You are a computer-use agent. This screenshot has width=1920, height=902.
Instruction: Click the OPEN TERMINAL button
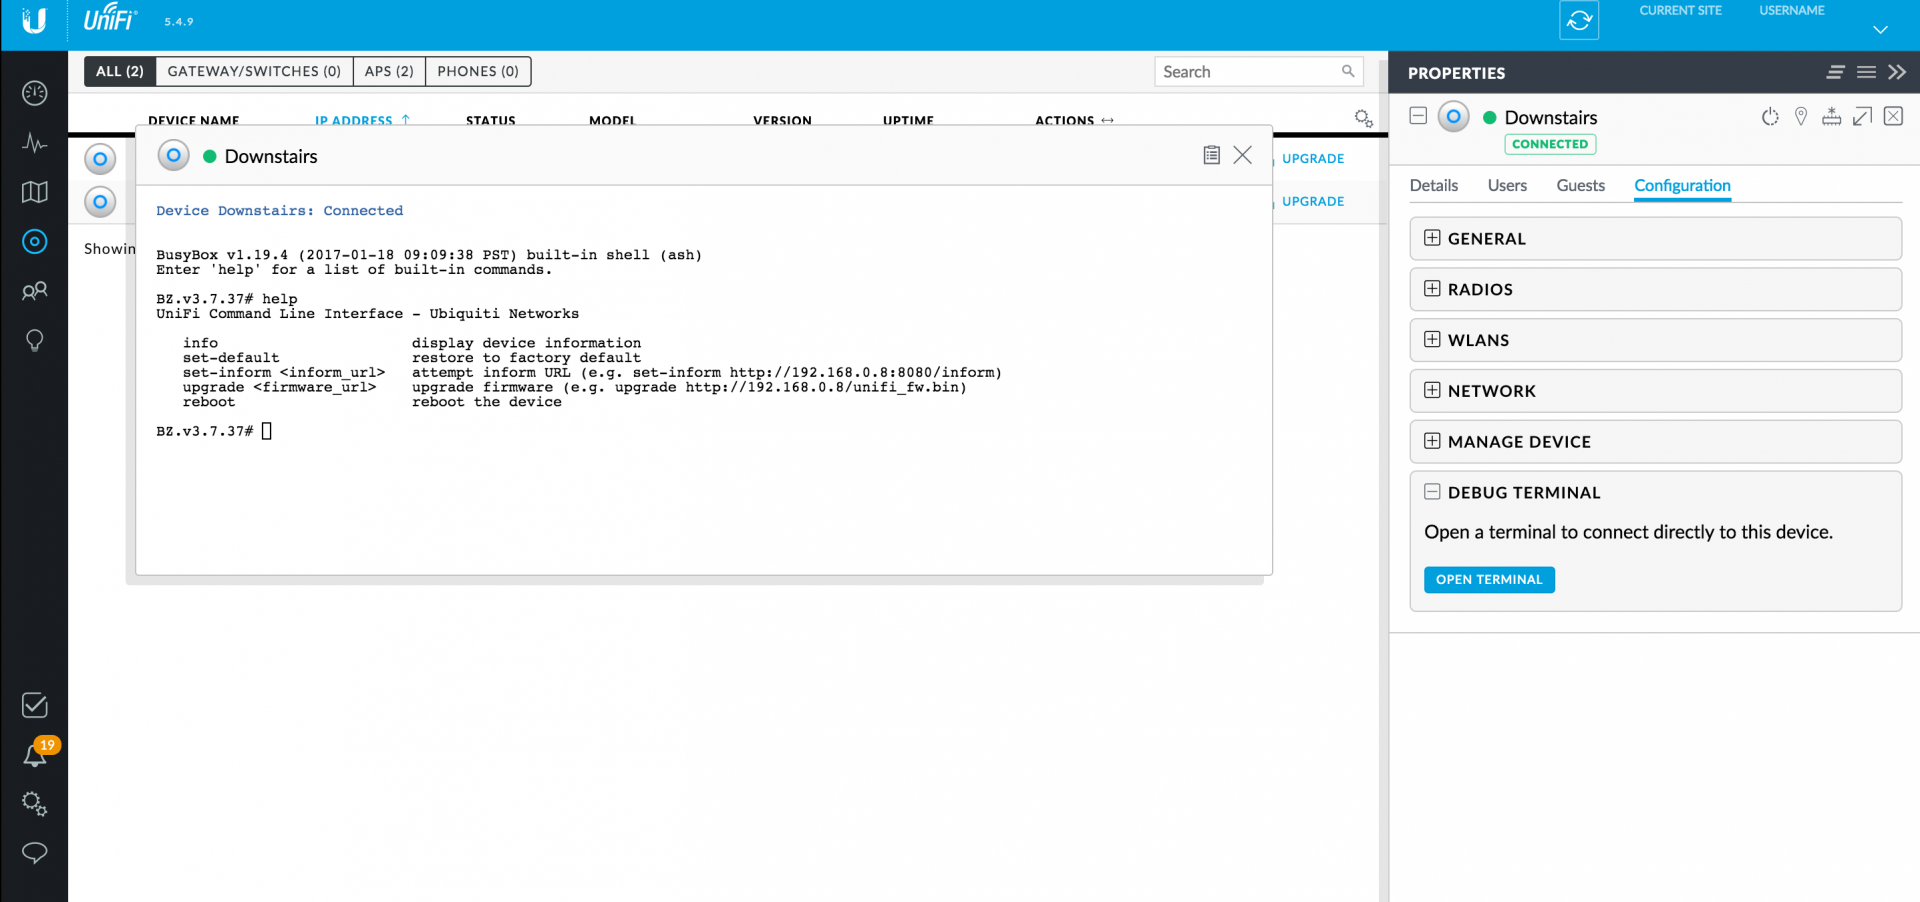(1488, 580)
